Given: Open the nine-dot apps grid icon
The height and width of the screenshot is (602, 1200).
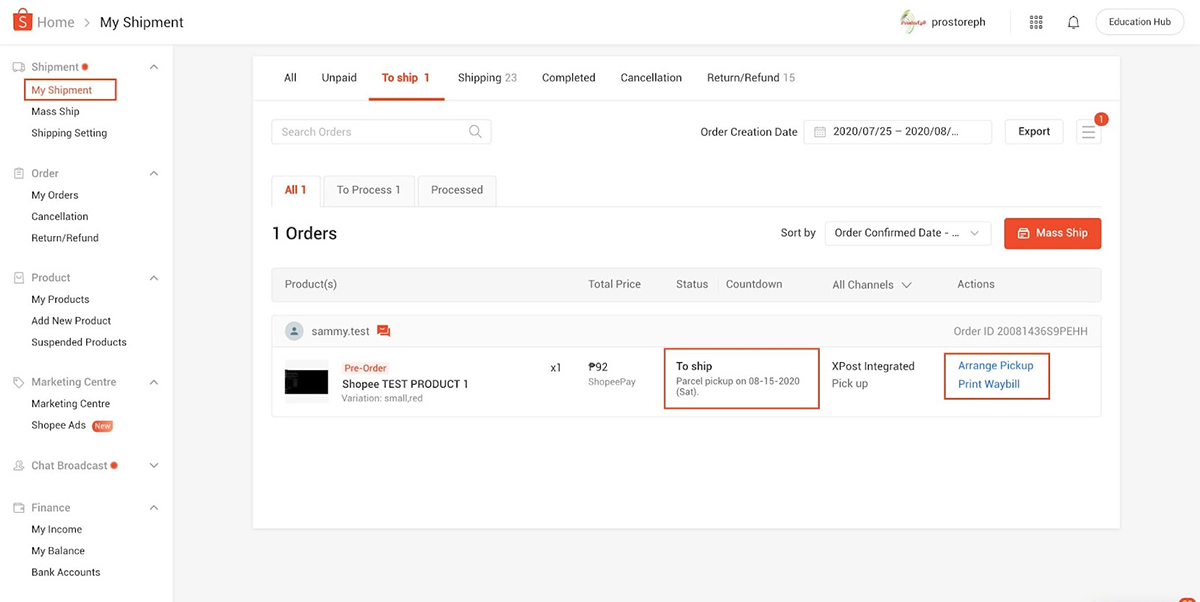Looking at the screenshot, I should tap(1036, 21).
